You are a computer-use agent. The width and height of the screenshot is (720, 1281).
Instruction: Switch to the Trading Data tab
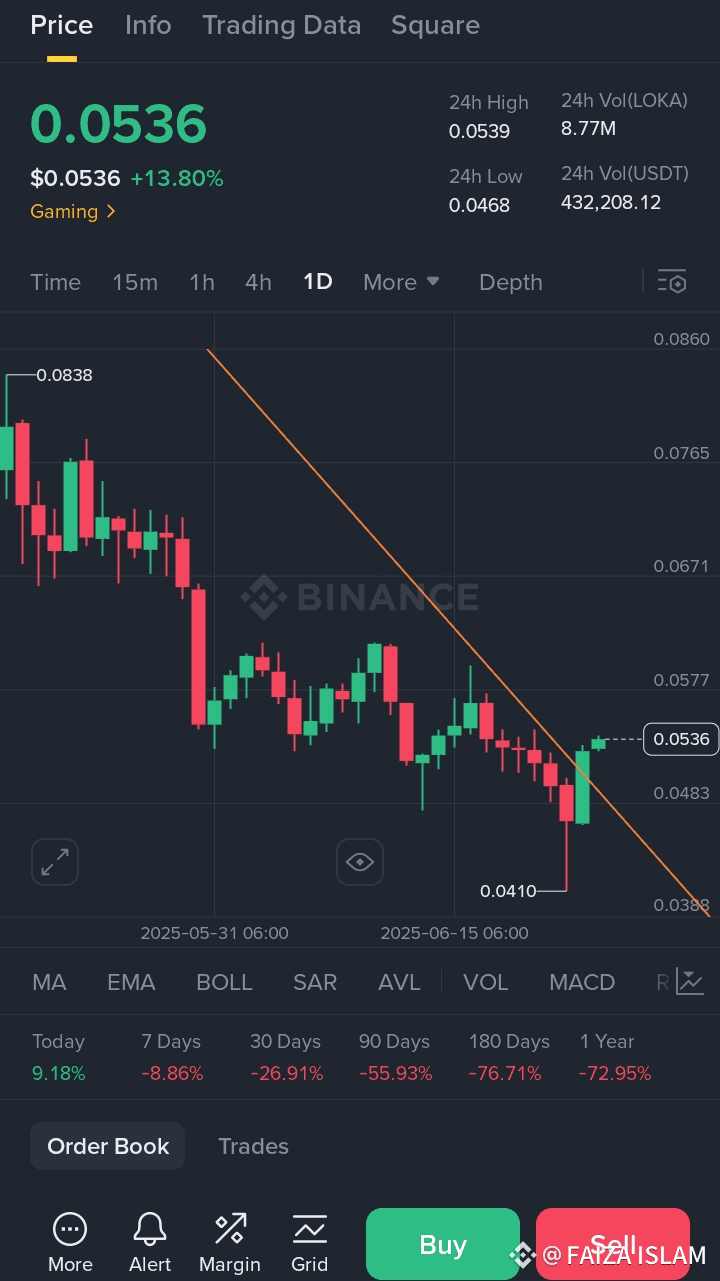pyautogui.click(x=282, y=25)
